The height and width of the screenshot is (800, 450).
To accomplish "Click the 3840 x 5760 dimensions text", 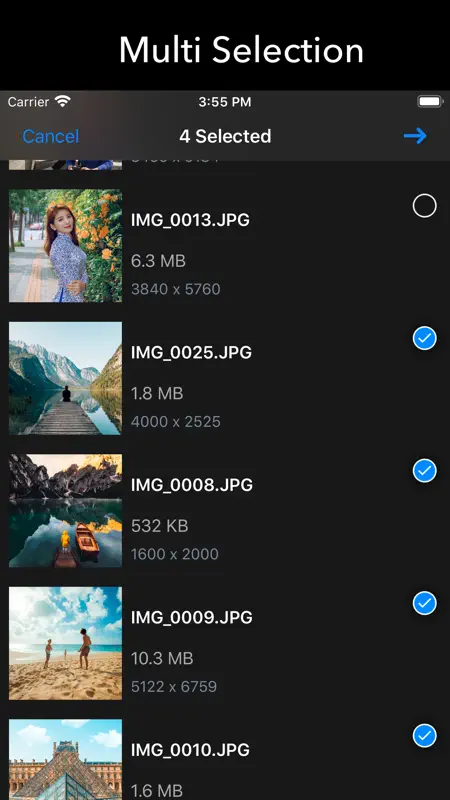I will [176, 289].
